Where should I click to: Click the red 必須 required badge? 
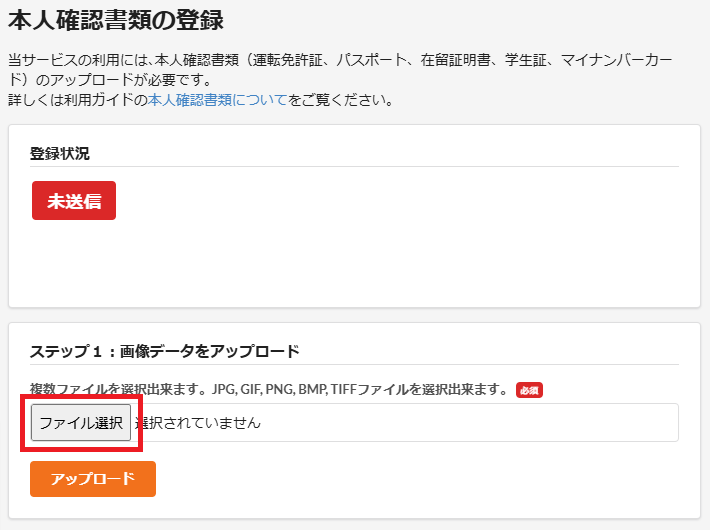529,390
